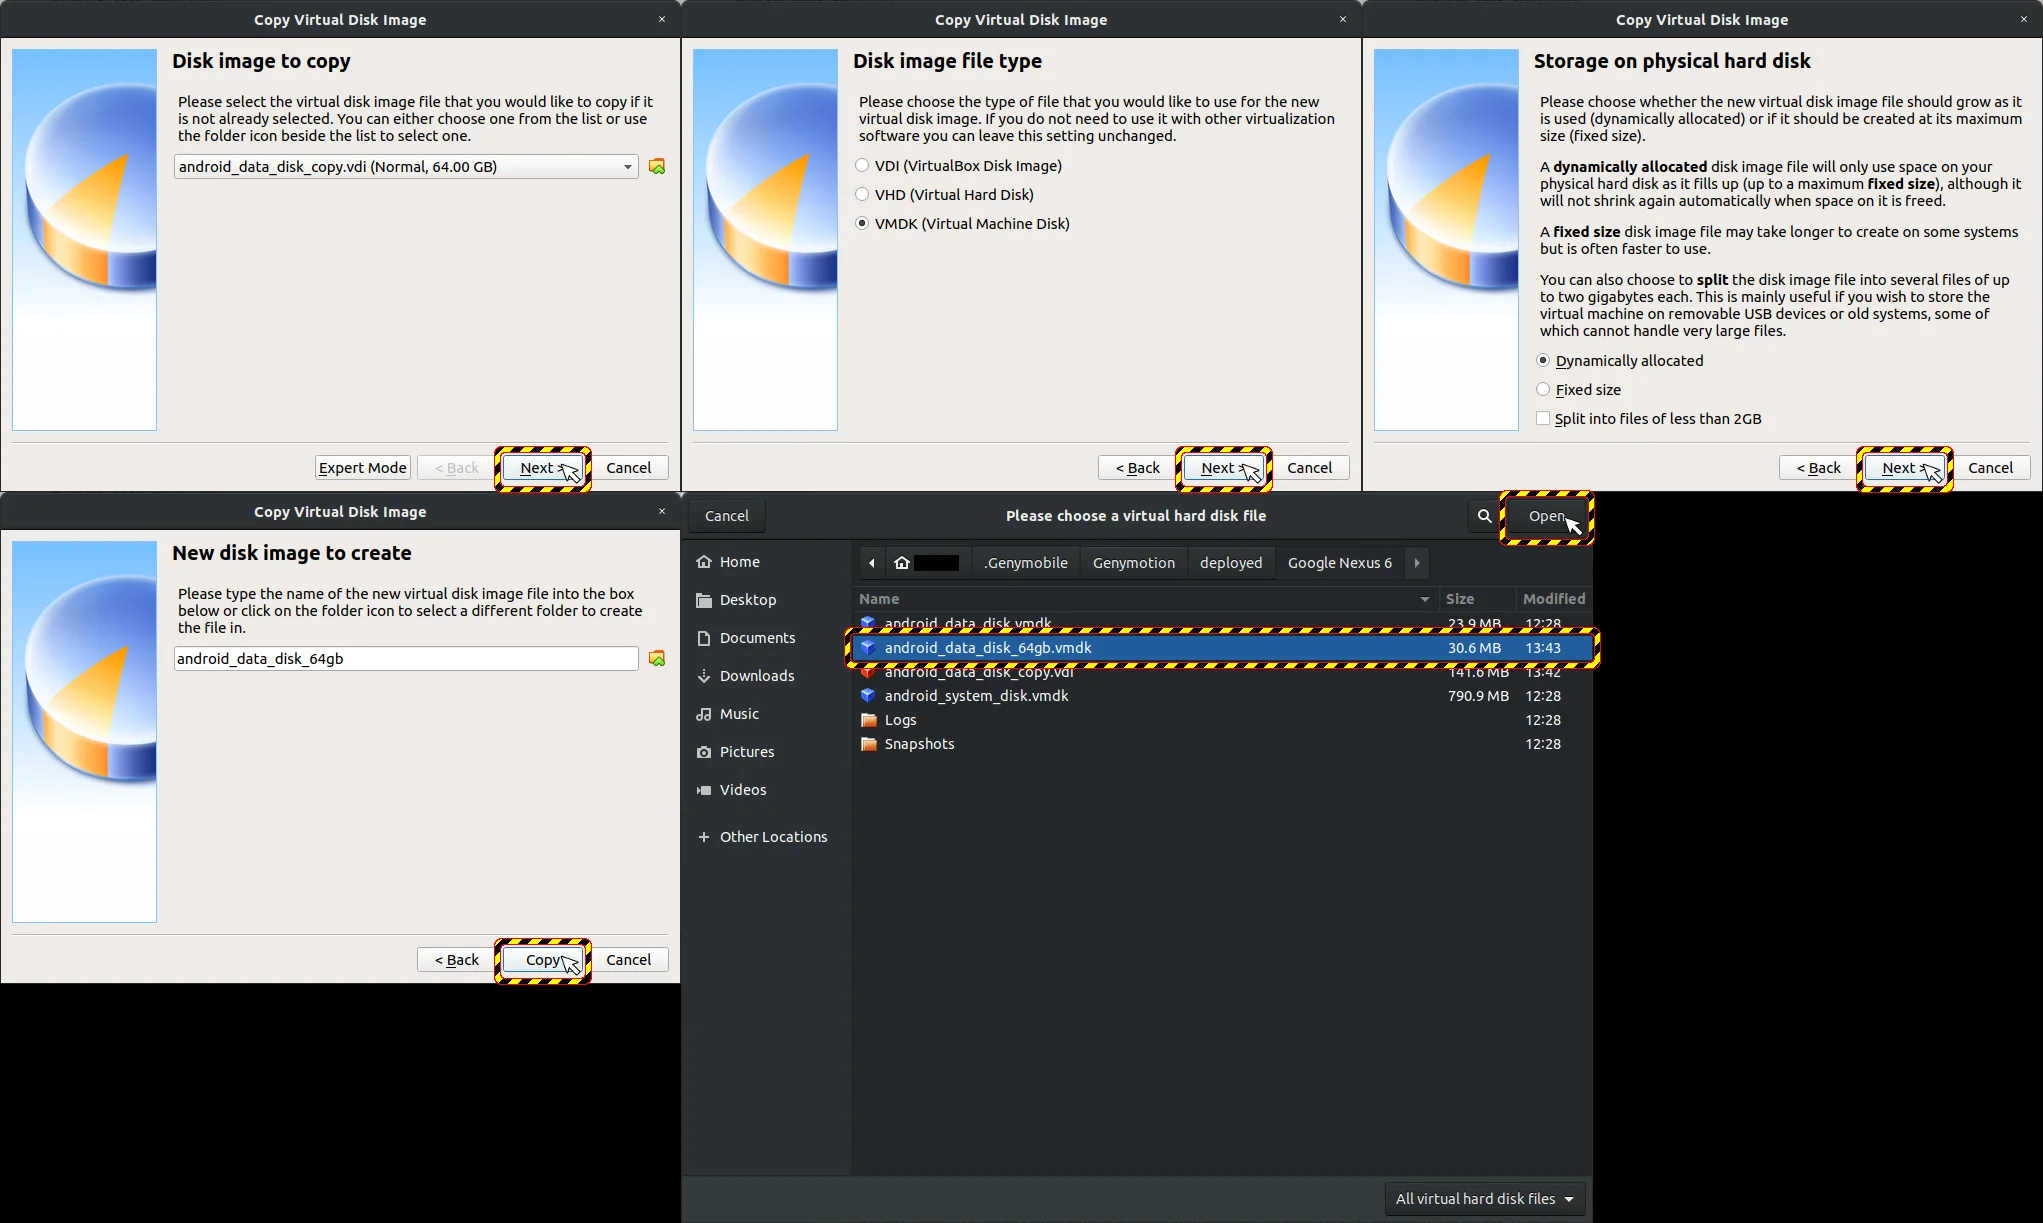
Task: Click the folder icon beside the disk image dropdown
Action: click(657, 167)
